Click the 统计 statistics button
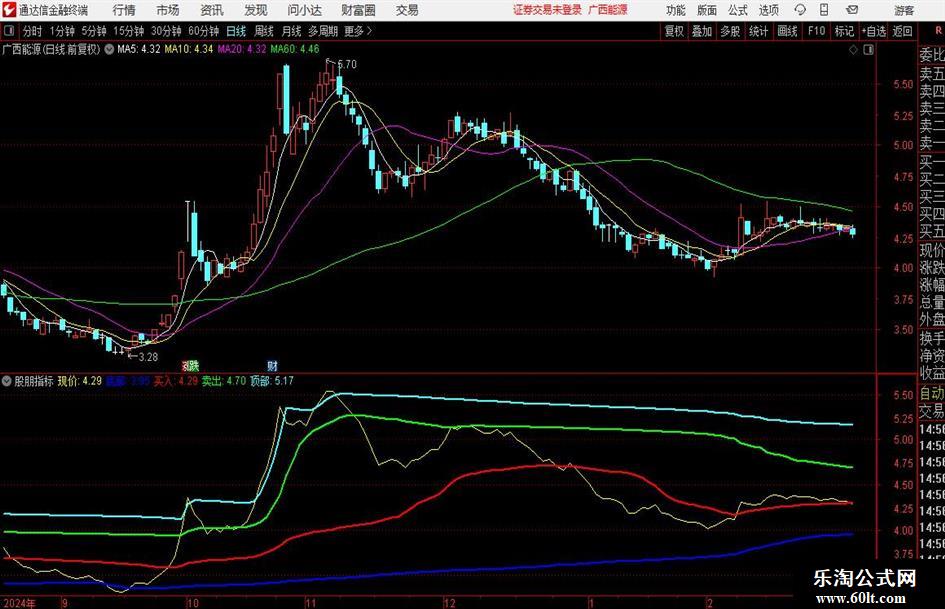This screenshot has height=609, width=945. pos(758,31)
